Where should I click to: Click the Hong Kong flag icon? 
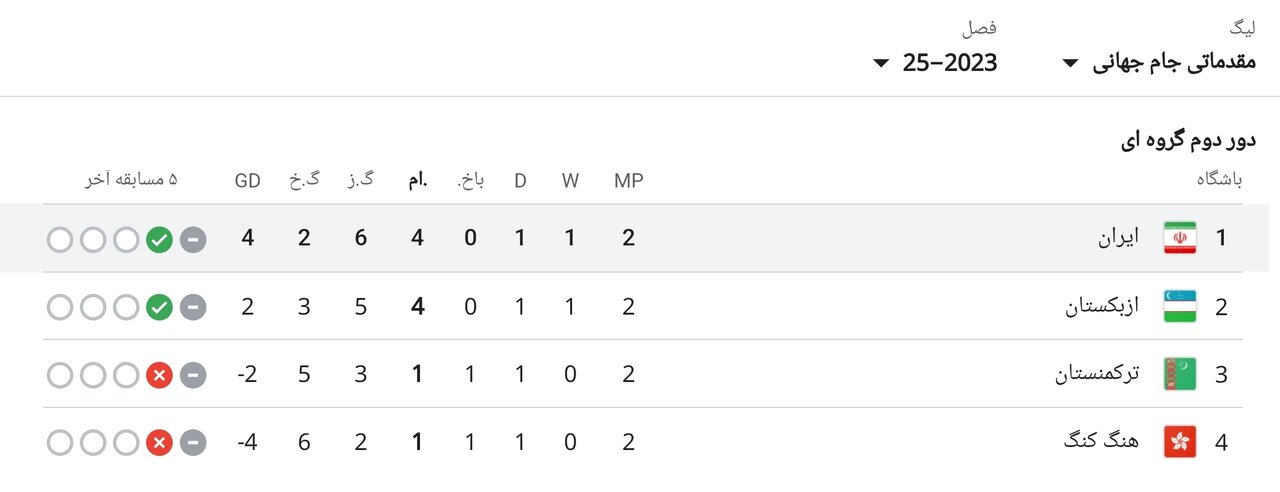pyautogui.click(x=1180, y=442)
